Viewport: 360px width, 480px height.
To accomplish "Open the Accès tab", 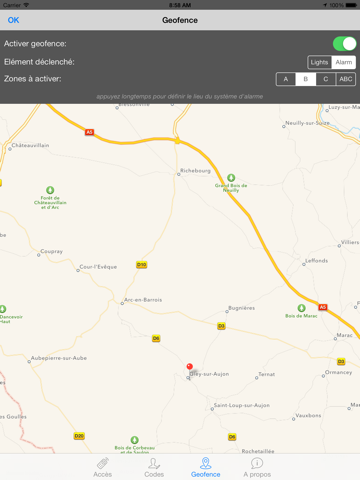I will click(103, 467).
